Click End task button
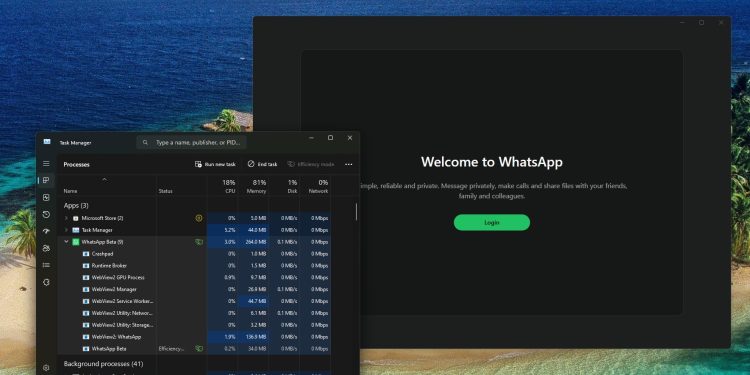750x375 pixels. click(262, 164)
